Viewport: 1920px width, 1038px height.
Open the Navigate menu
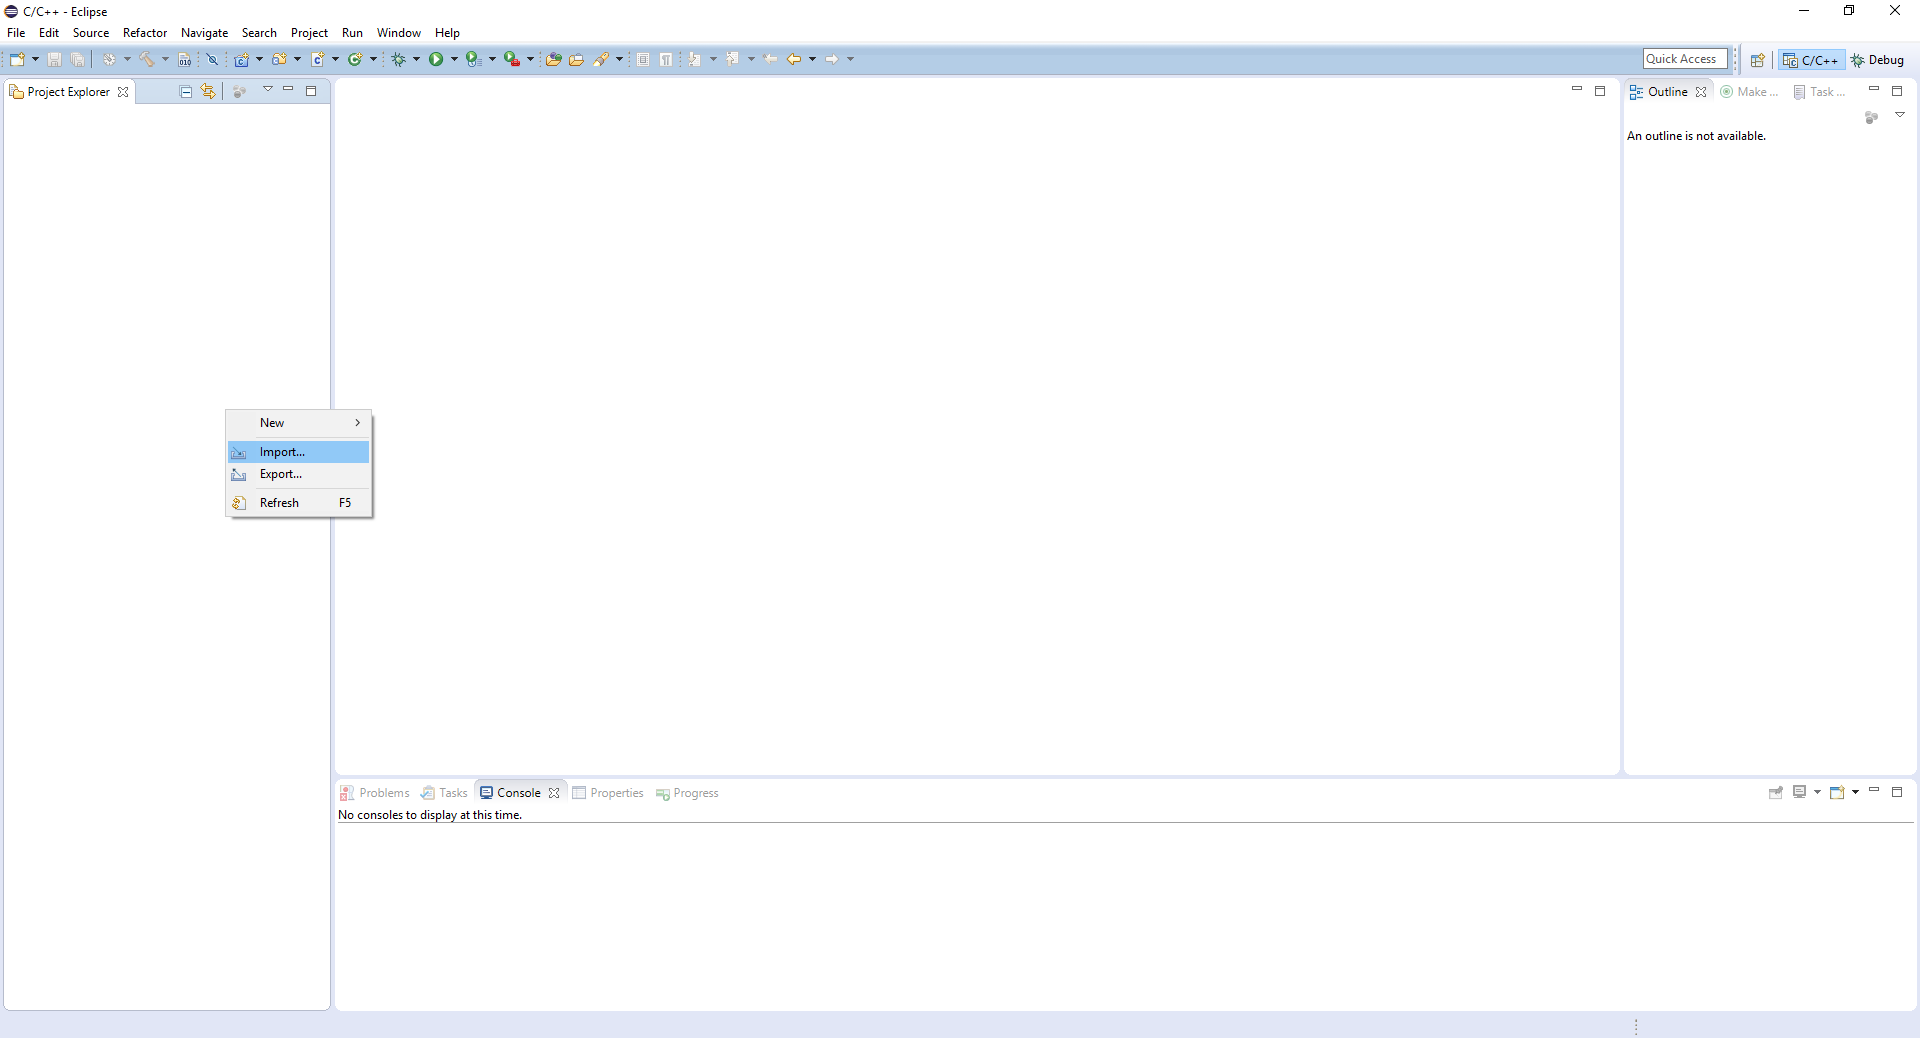(x=204, y=33)
